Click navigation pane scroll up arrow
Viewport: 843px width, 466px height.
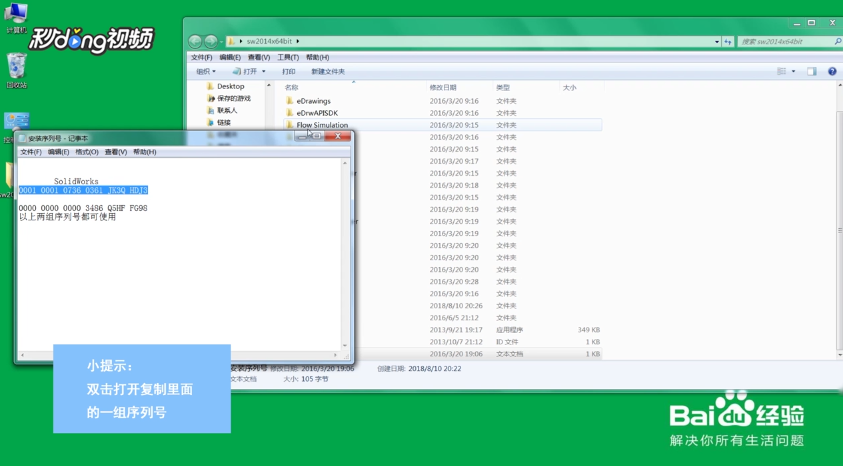[269, 86]
